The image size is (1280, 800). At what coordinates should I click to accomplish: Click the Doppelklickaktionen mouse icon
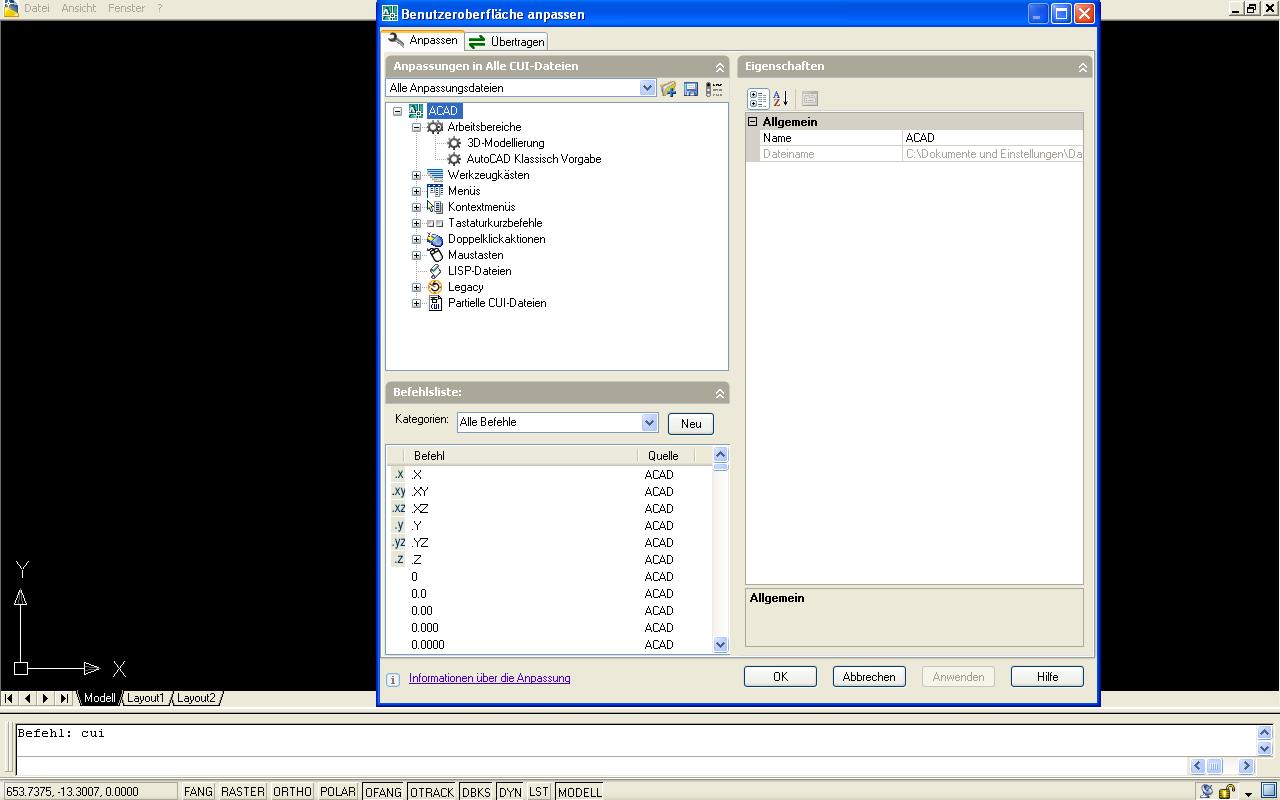pyautogui.click(x=435, y=239)
